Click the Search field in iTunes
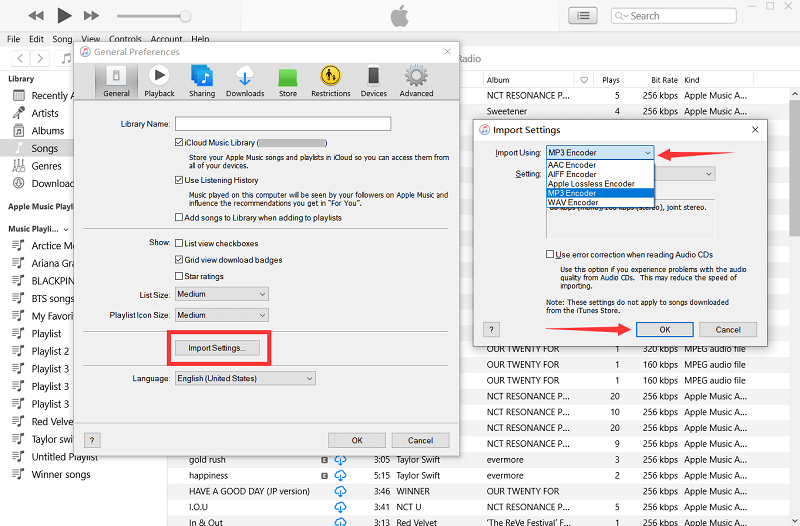 (673, 16)
